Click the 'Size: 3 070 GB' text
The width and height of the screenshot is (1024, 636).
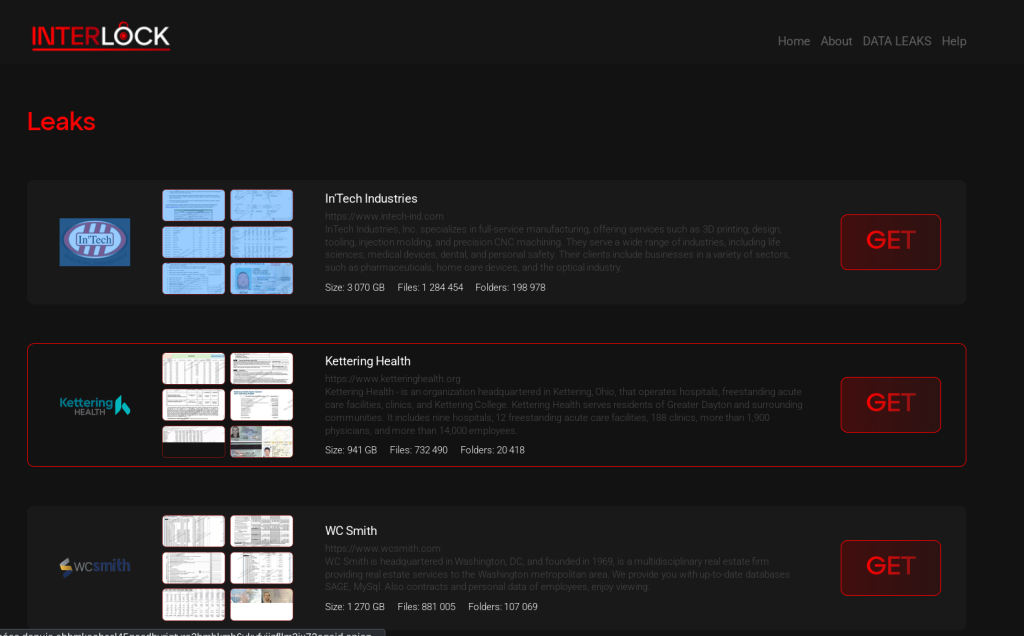click(x=355, y=287)
